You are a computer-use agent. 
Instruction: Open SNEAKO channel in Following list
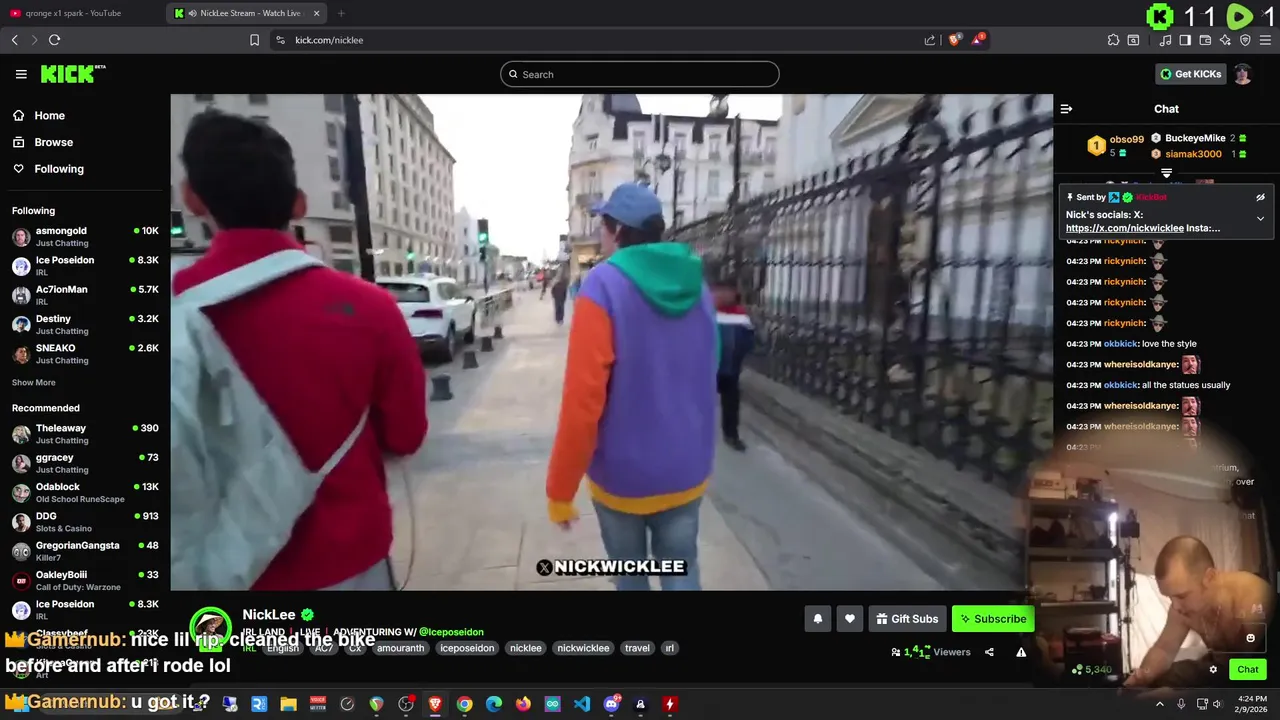point(85,353)
